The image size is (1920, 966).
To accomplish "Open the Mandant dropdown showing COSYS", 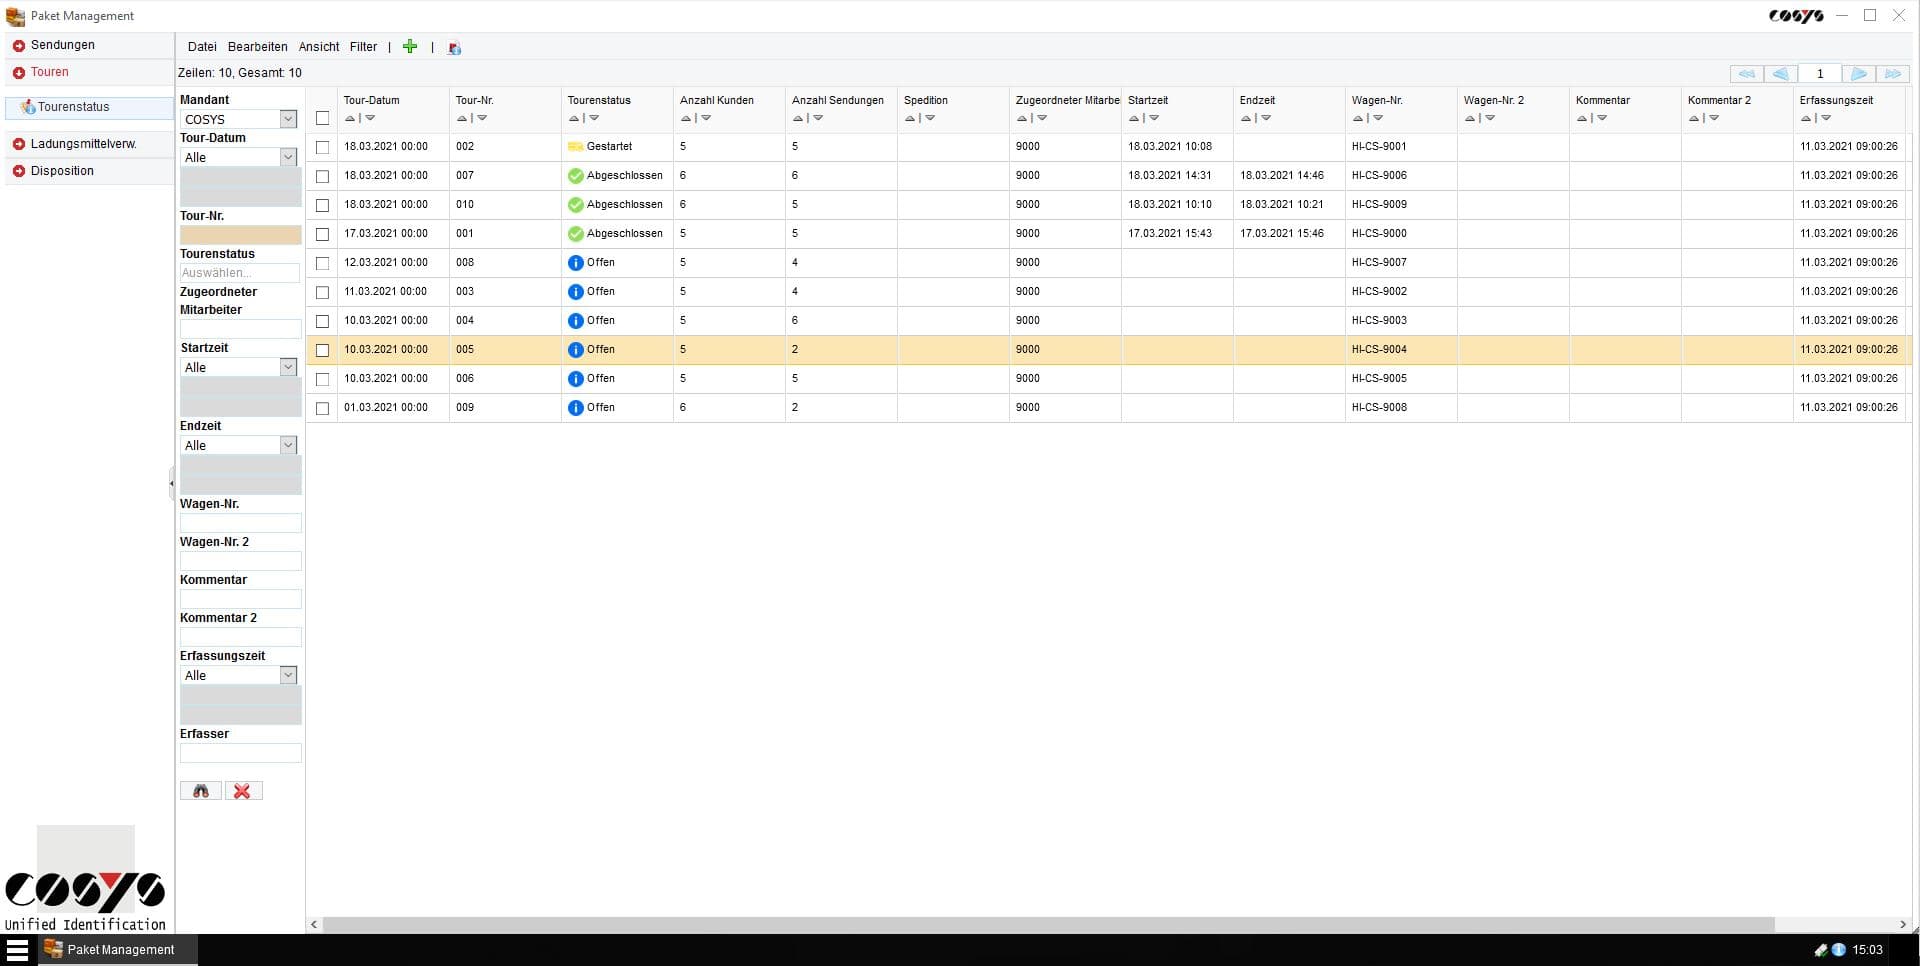I will (x=289, y=119).
